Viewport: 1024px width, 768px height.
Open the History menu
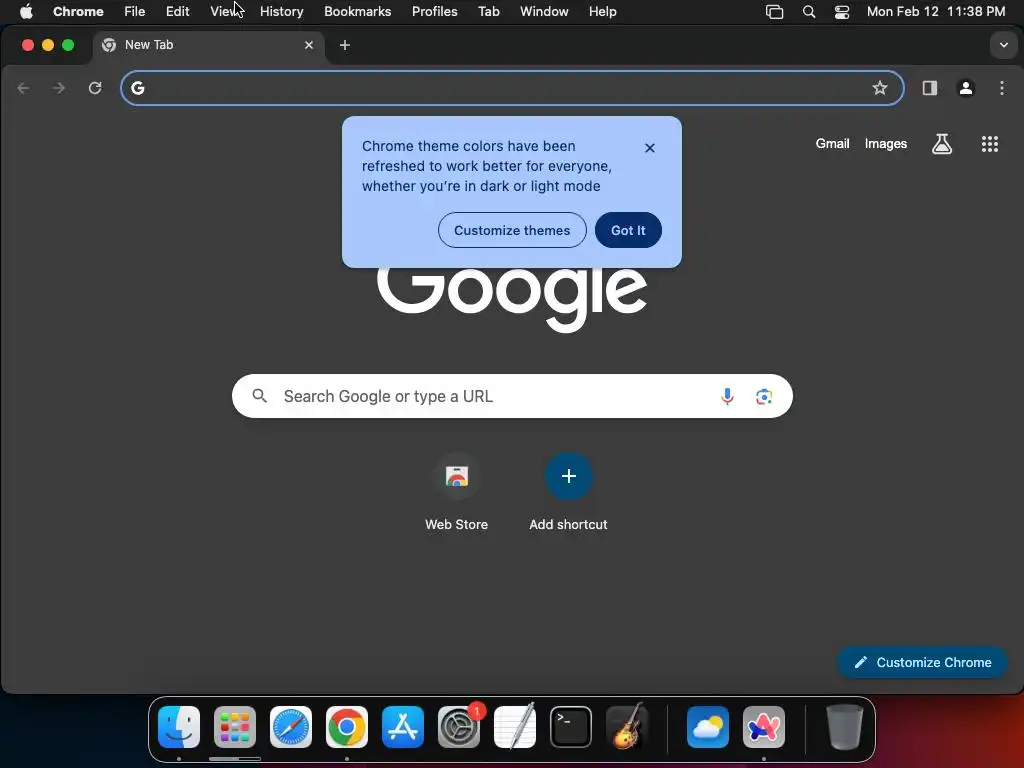[281, 12]
